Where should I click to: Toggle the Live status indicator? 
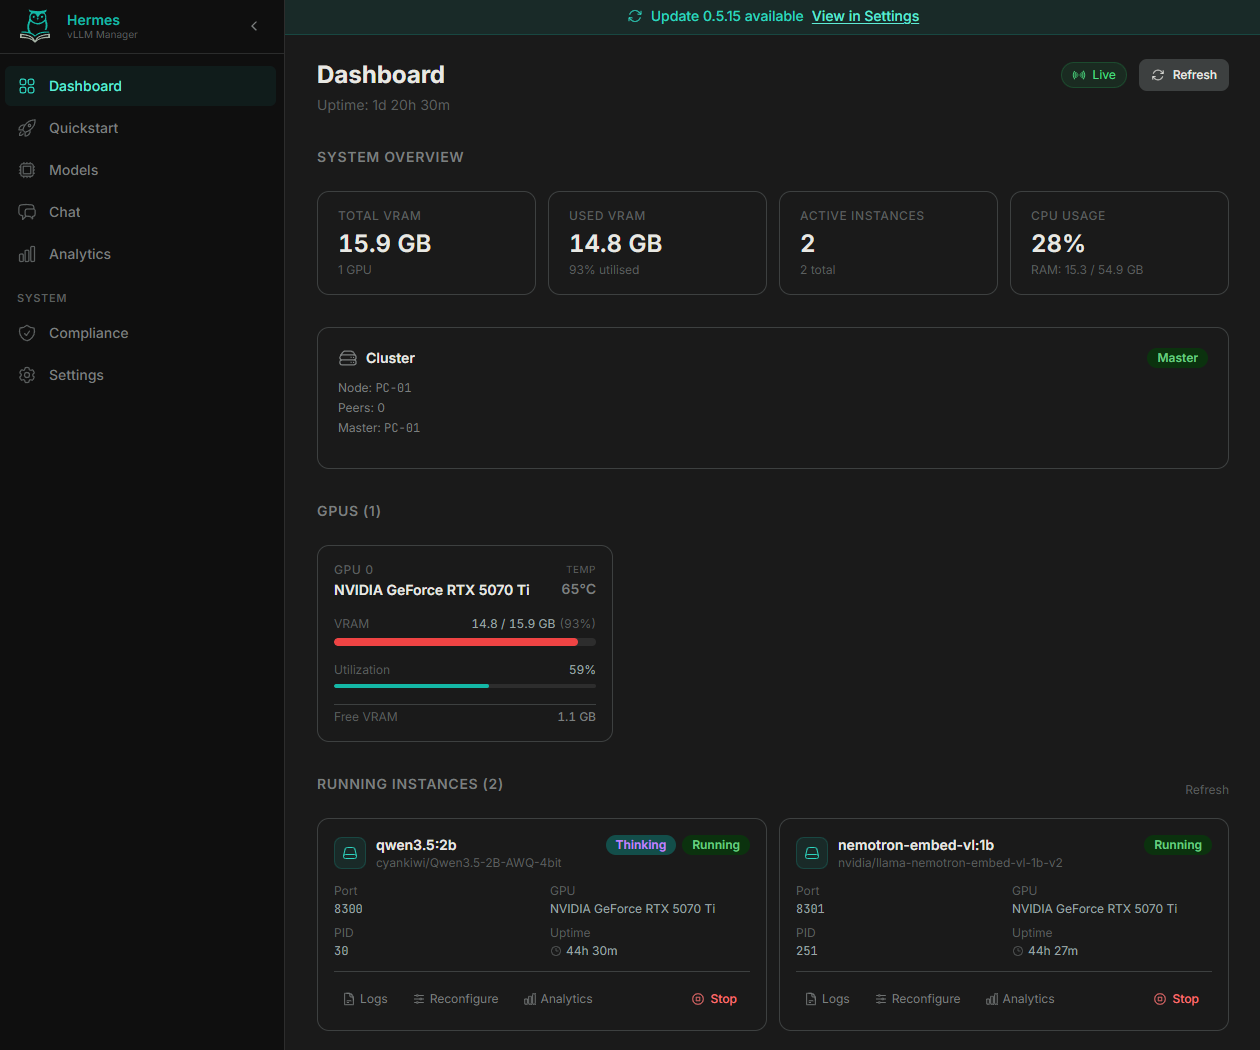click(x=1093, y=74)
